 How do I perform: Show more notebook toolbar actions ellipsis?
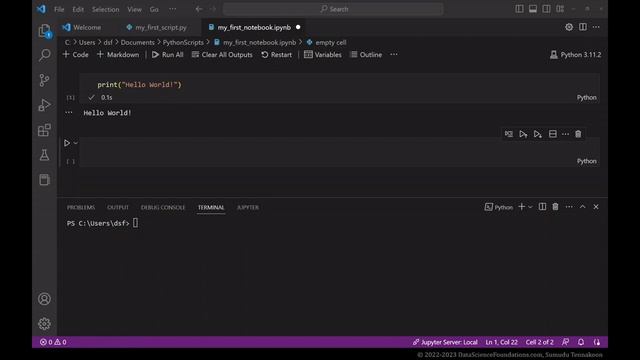[393, 55]
